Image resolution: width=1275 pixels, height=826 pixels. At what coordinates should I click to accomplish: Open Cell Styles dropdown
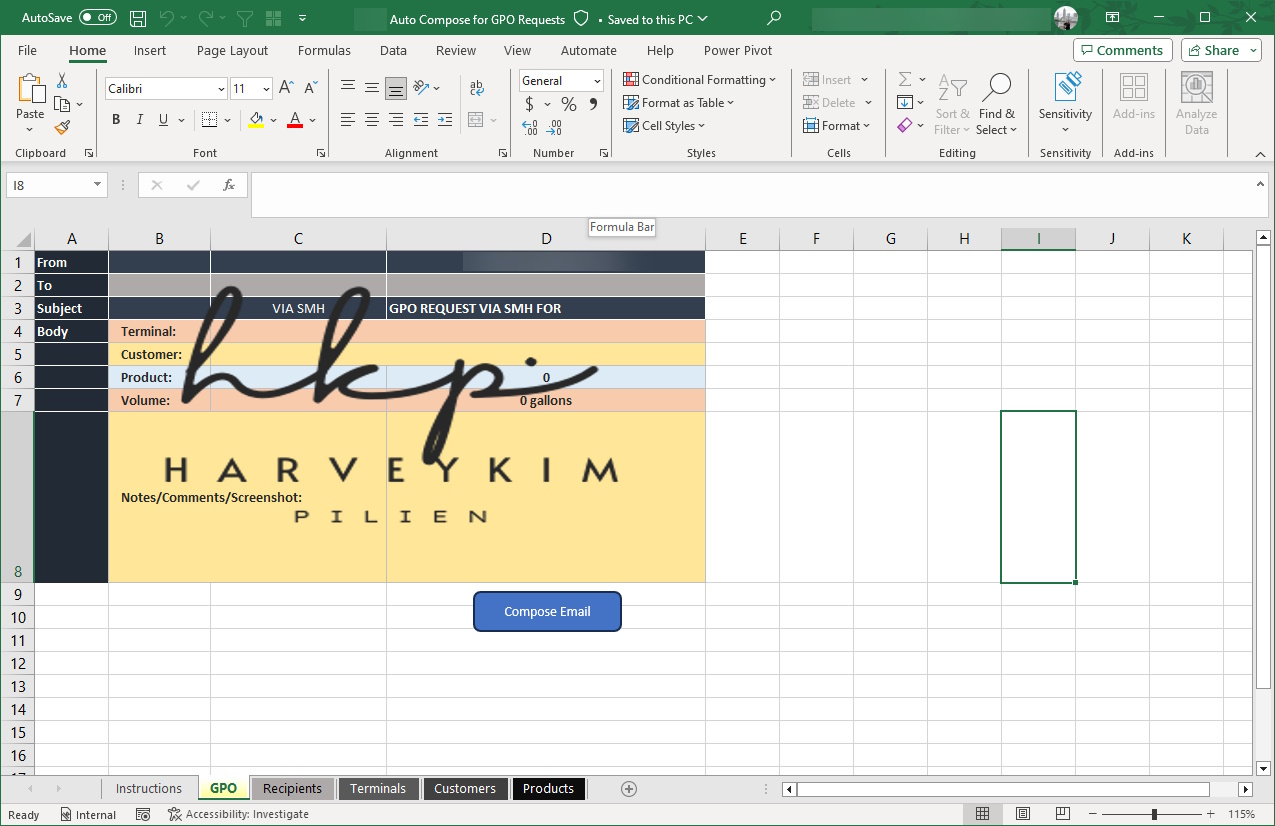(665, 126)
